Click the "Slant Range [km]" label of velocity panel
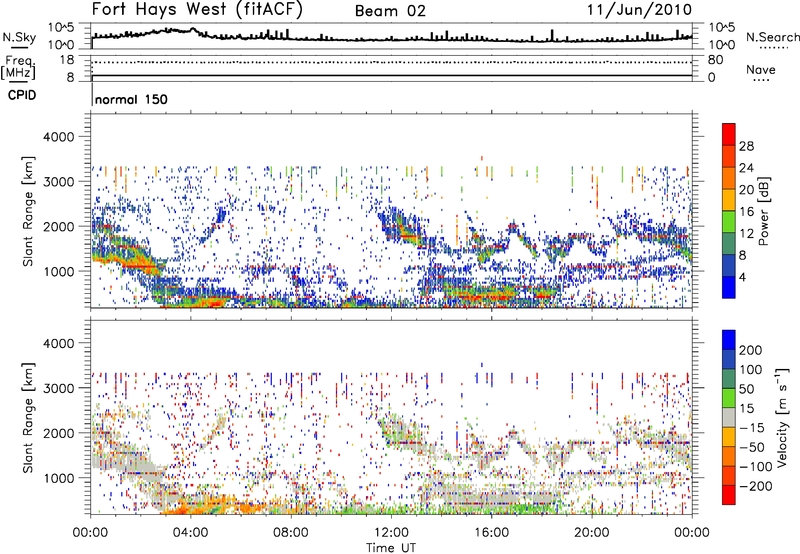Viewport: 800px width, 554px height. (x=28, y=417)
